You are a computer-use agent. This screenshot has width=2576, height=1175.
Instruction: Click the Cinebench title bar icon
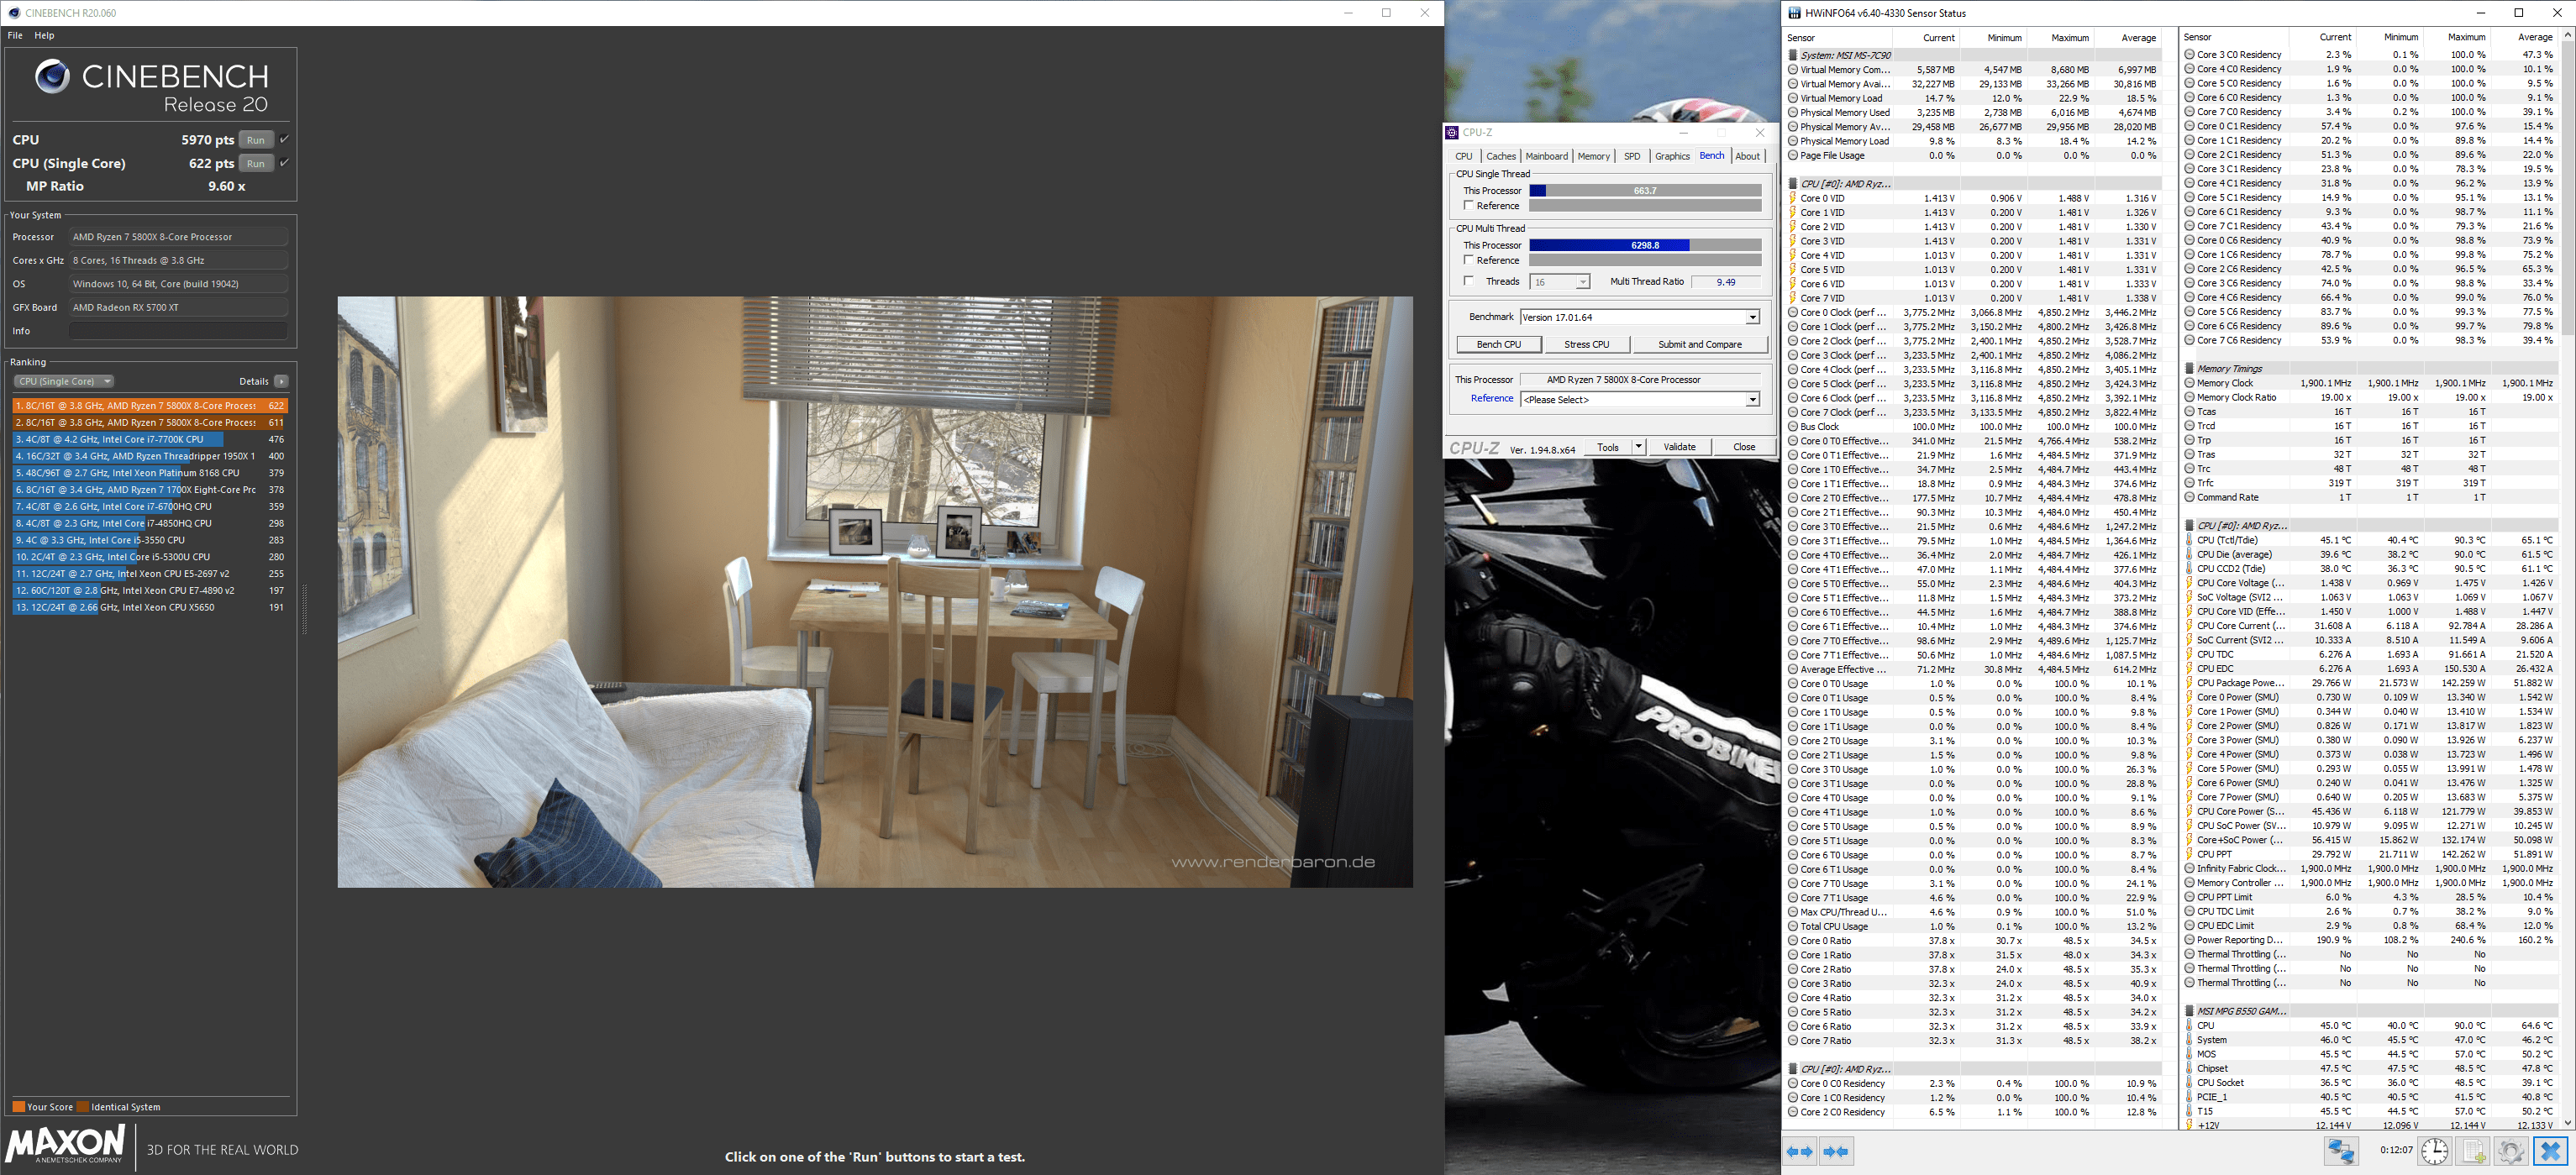click(13, 13)
